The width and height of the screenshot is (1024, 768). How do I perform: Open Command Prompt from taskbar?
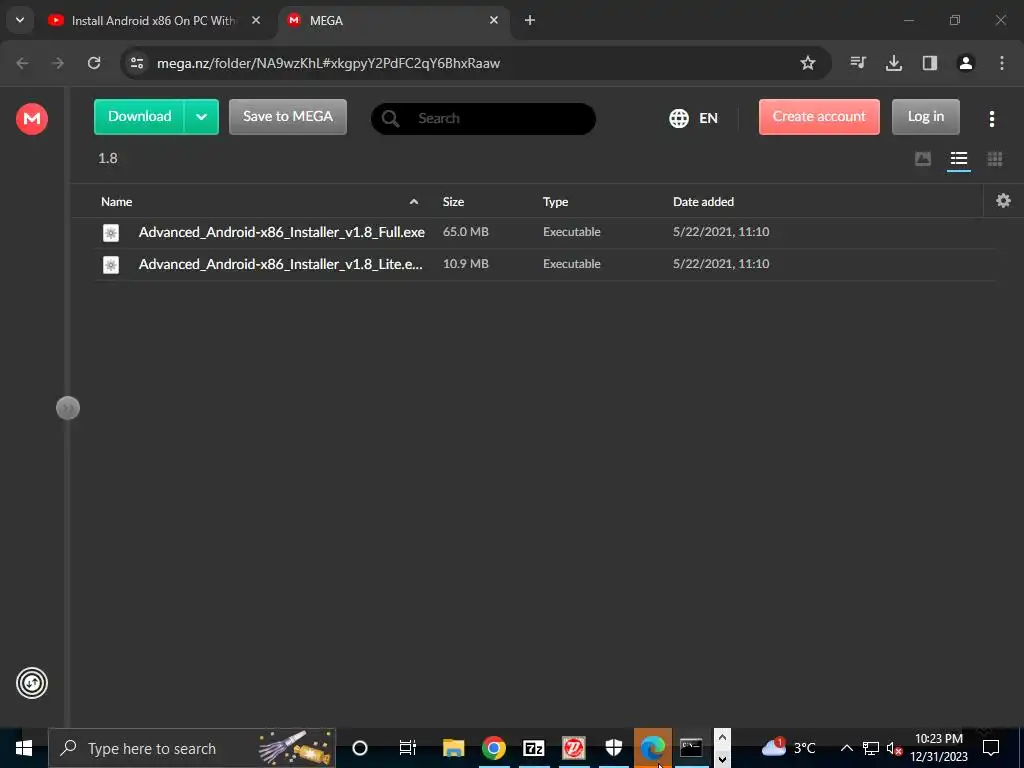point(691,748)
